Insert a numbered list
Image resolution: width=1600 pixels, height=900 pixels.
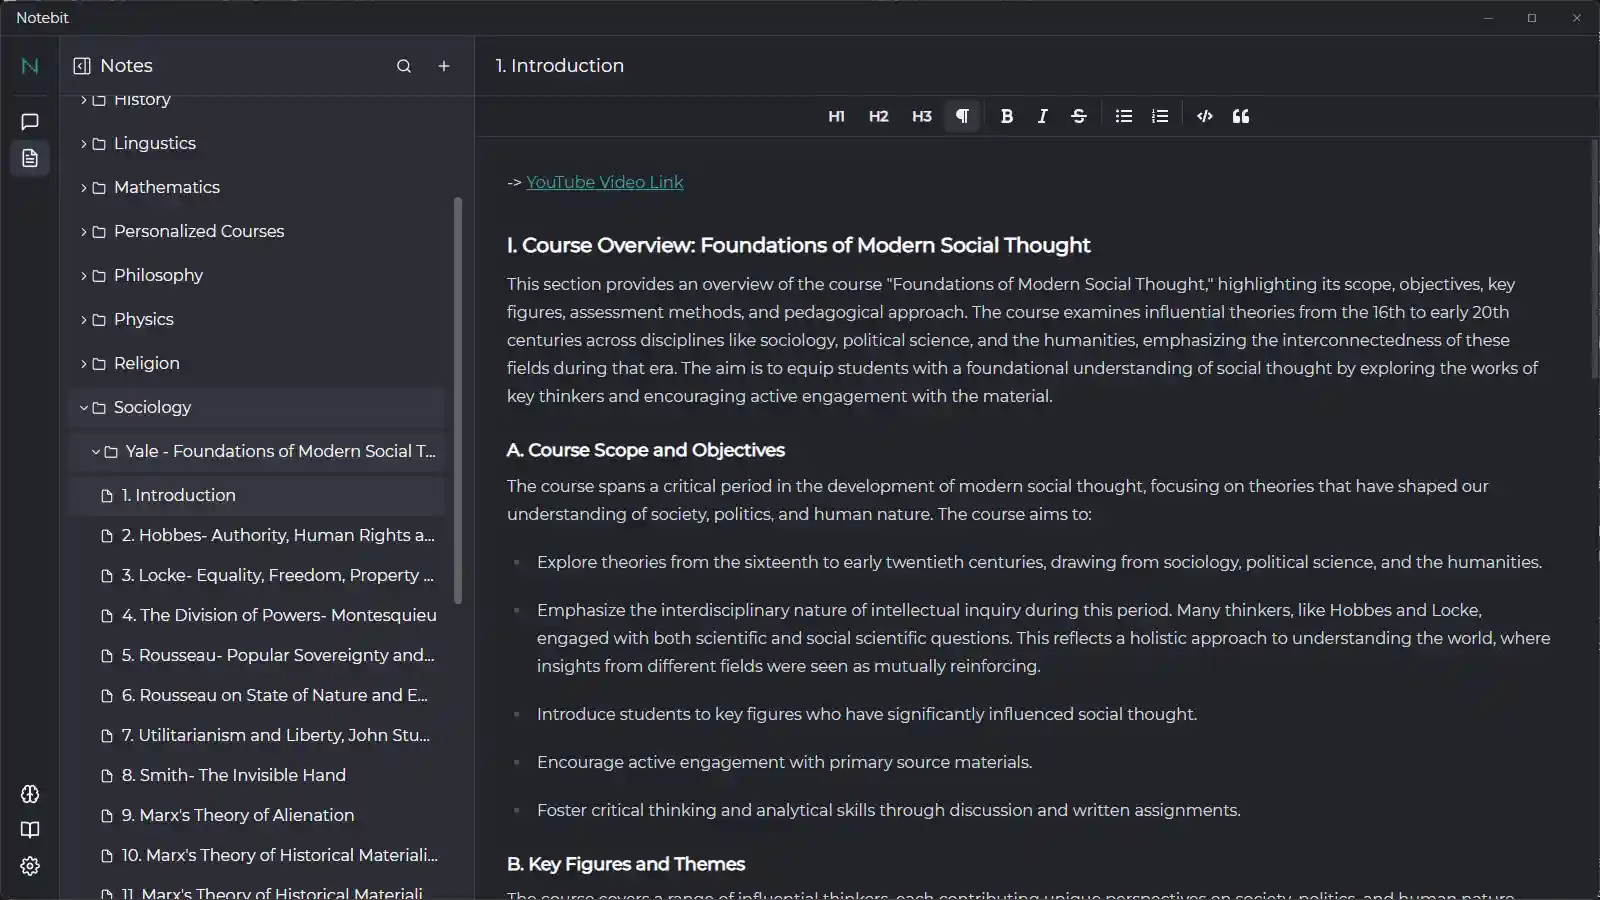click(1159, 115)
